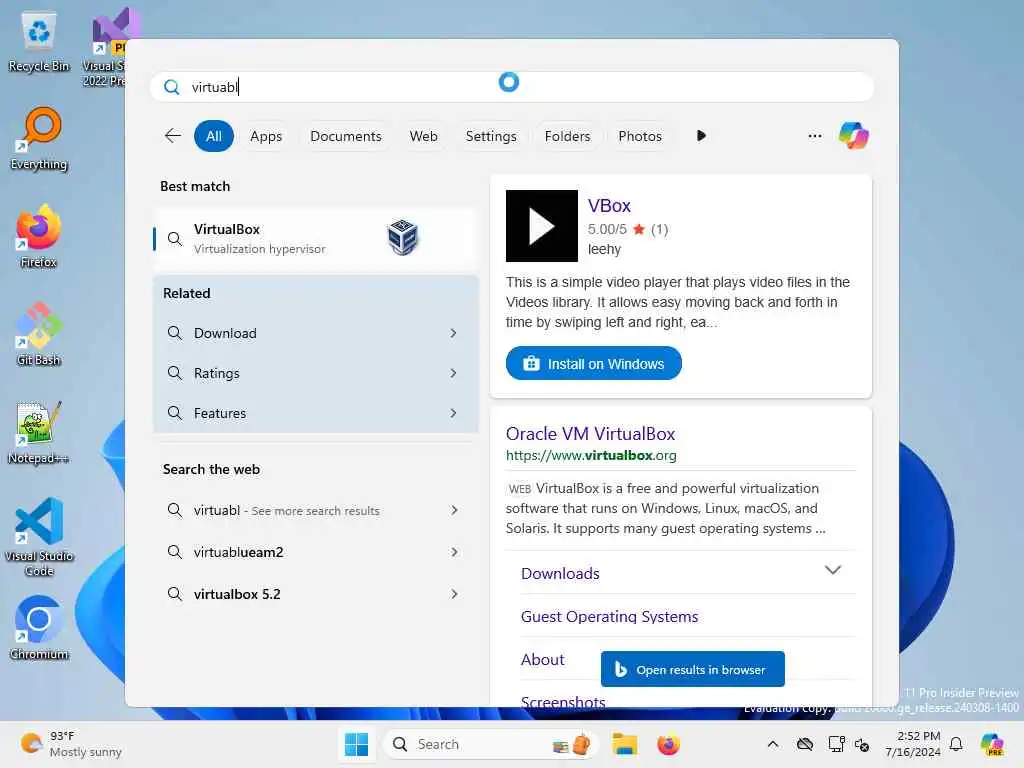Select the All filter tab

pos(214,136)
